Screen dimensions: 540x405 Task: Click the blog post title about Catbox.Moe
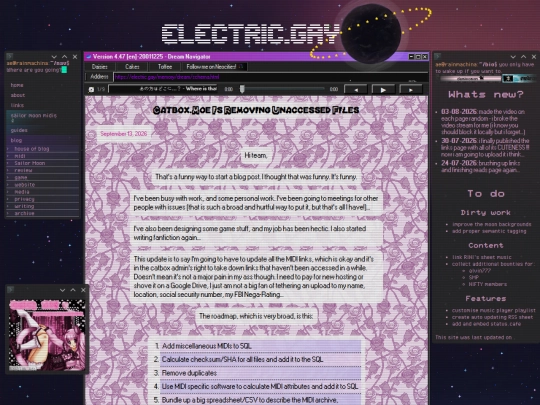point(256,110)
